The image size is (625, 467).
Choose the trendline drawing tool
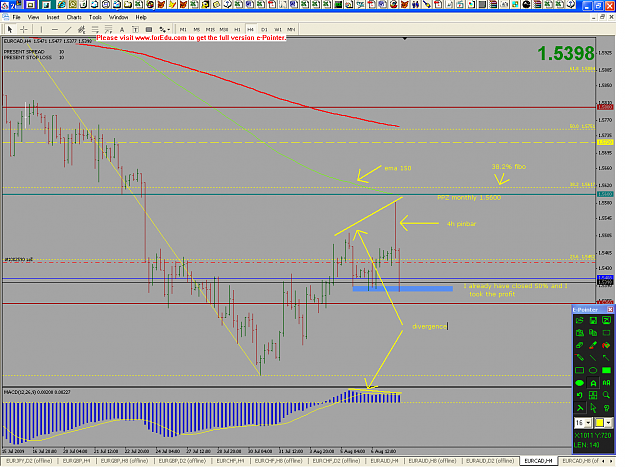click(x=68, y=29)
